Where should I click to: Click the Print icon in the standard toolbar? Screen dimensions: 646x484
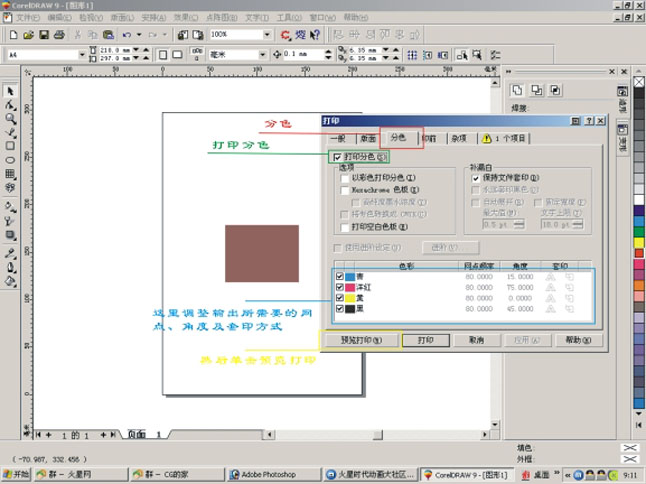59,35
